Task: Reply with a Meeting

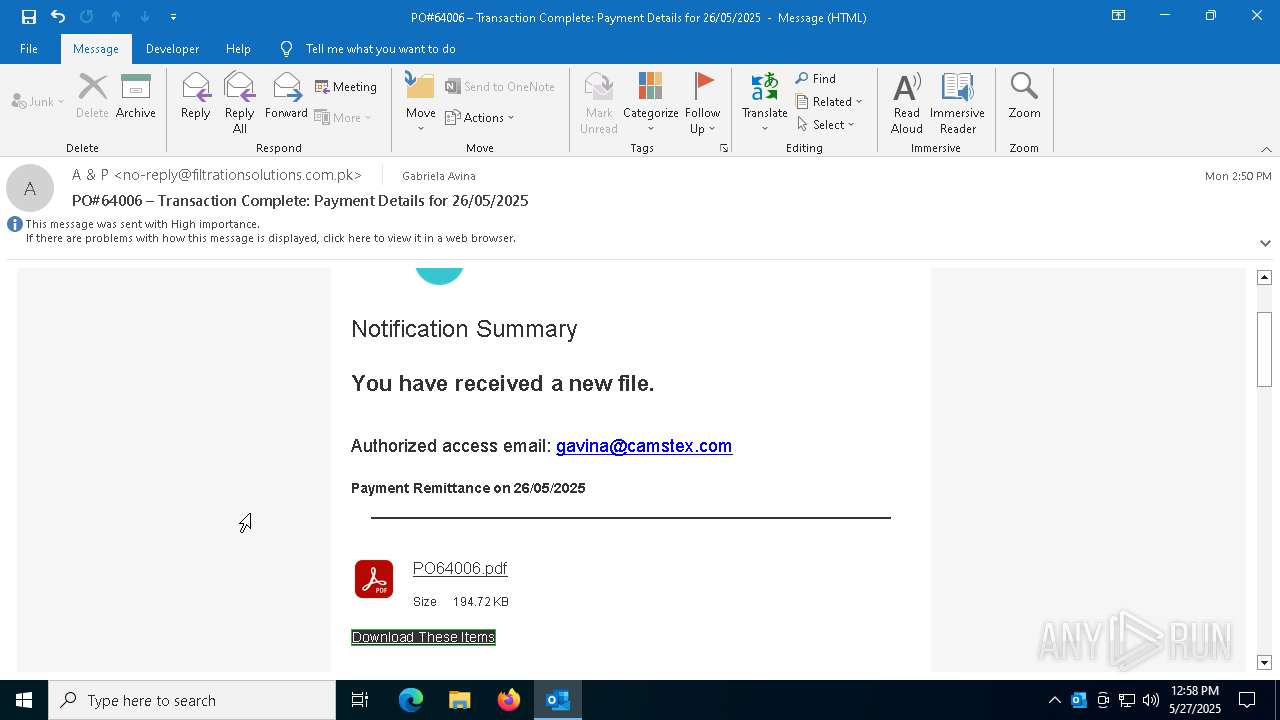Action: coord(346,87)
